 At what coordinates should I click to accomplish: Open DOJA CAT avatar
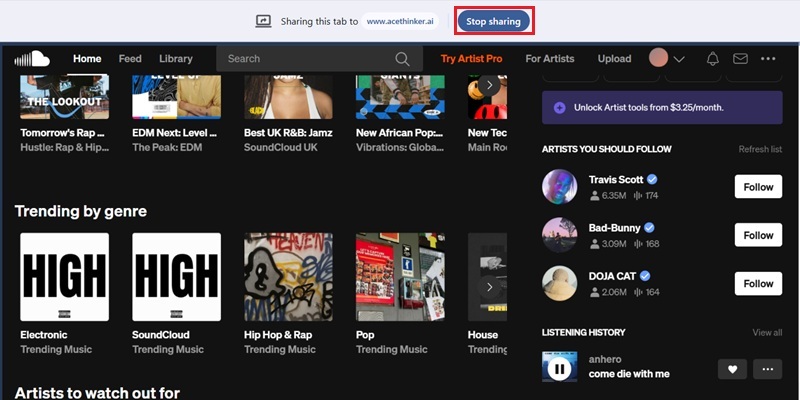560,283
